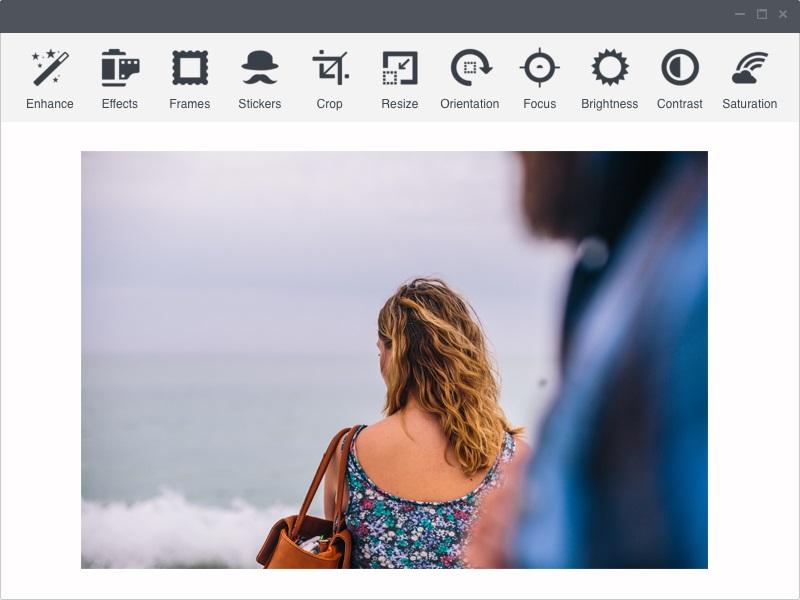800x600 pixels.
Task: Close the photo editor window
Action: click(783, 14)
